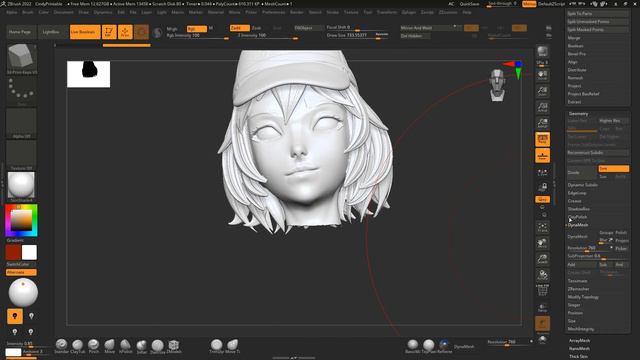Expand the Dynamic Subdiv section
Viewport: 640px width, 360px height.
click(582, 185)
